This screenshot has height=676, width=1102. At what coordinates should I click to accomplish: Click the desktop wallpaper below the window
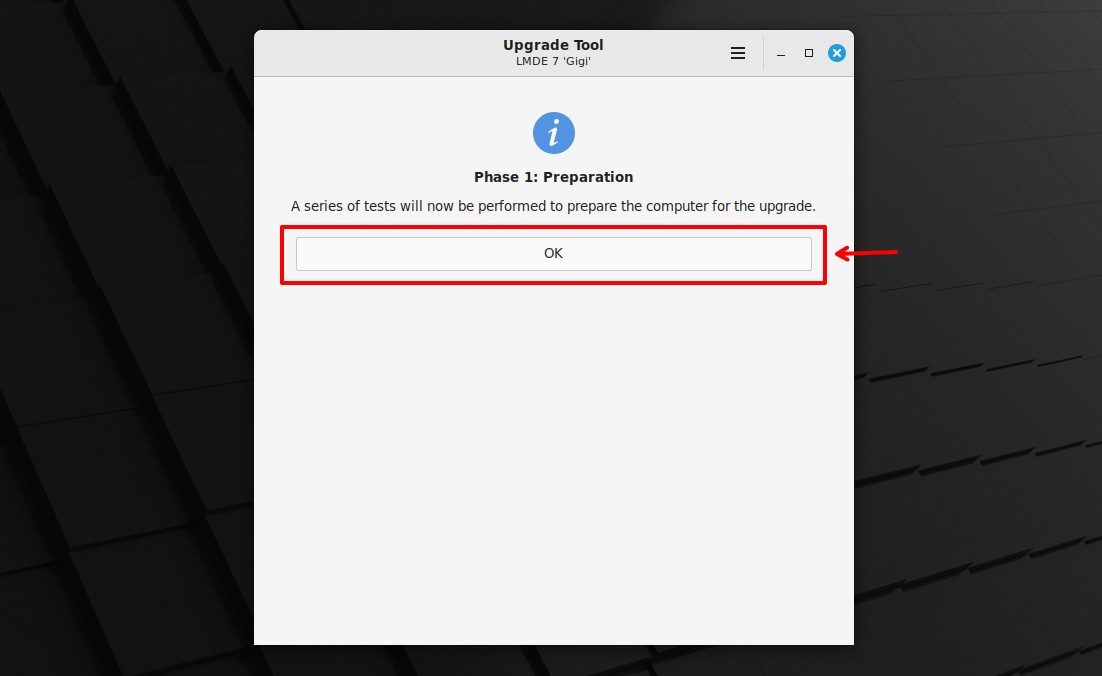[554, 661]
